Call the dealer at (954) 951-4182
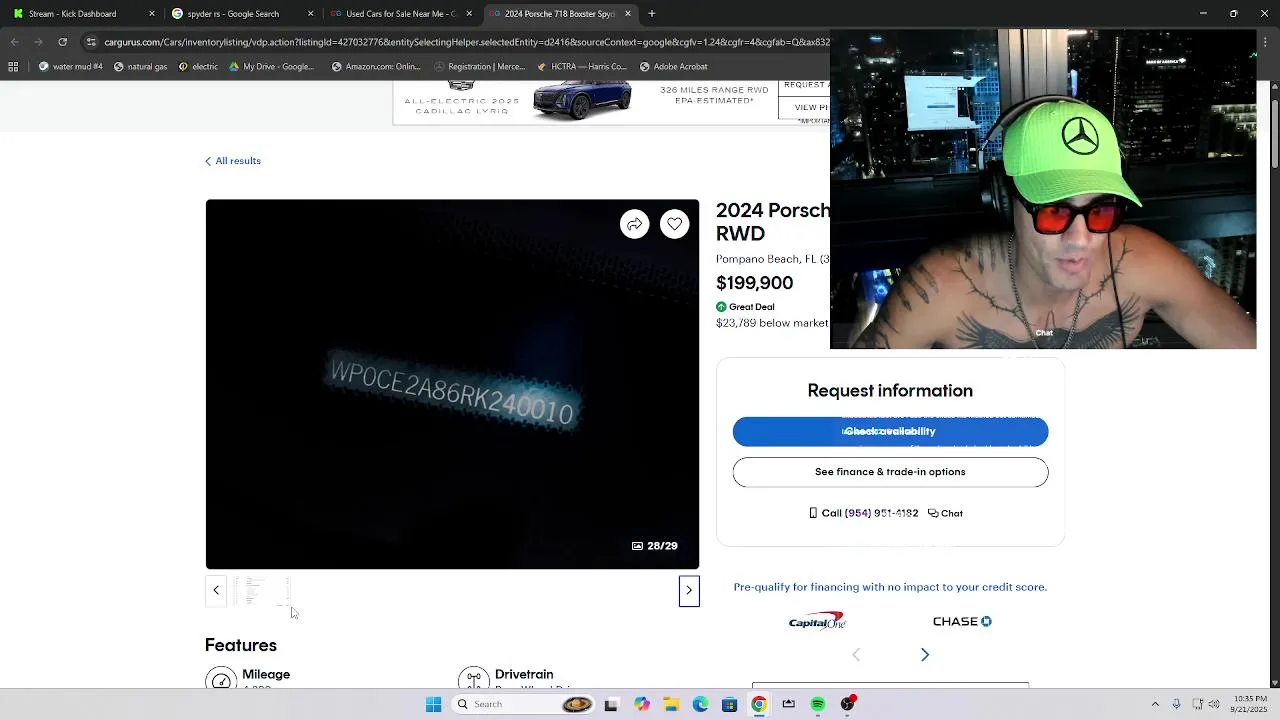The height and width of the screenshot is (720, 1280). pyautogui.click(x=863, y=513)
